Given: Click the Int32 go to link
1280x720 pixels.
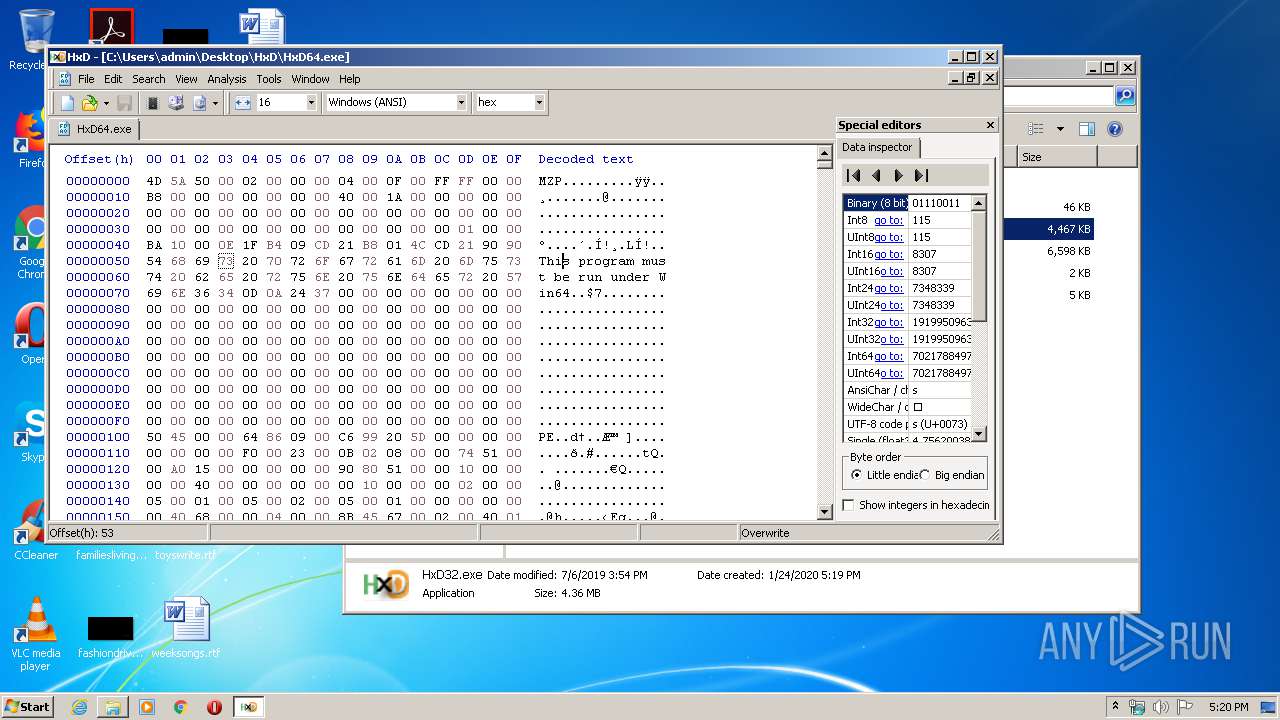Looking at the screenshot, I should [889, 322].
